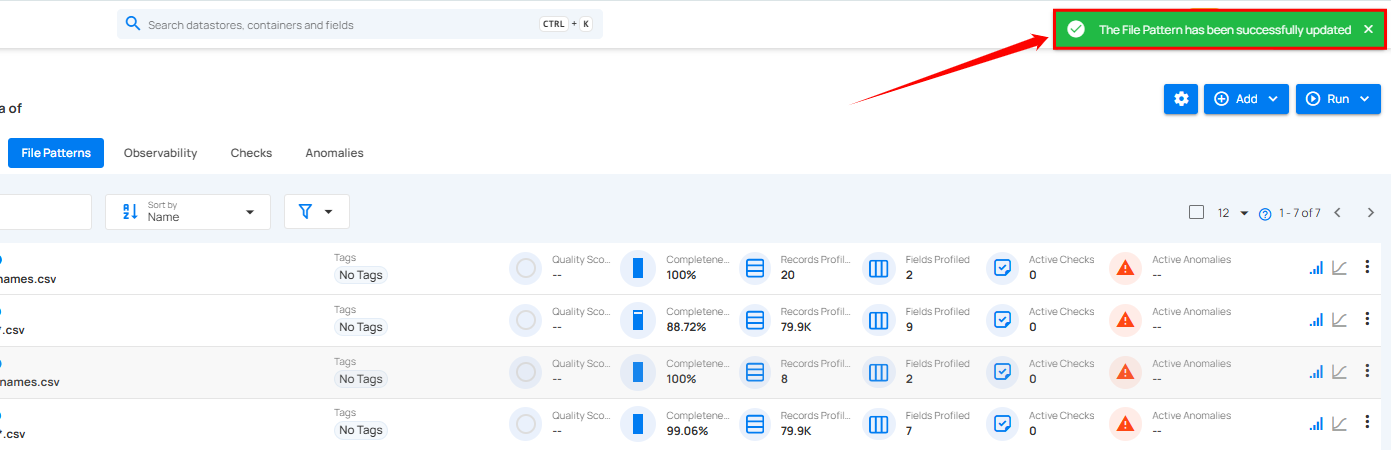
Task: Click the Add button
Action: tap(1246, 99)
